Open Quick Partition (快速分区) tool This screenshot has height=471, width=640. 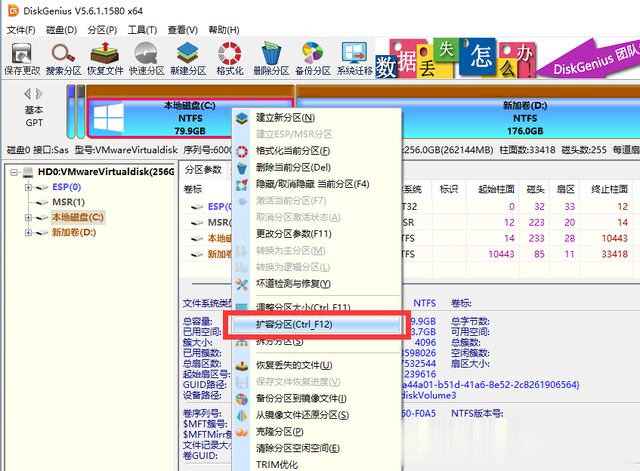coord(147,59)
